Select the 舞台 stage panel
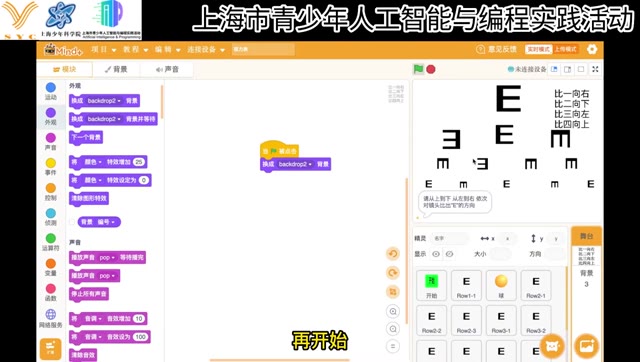640x362 pixels. pos(587,236)
